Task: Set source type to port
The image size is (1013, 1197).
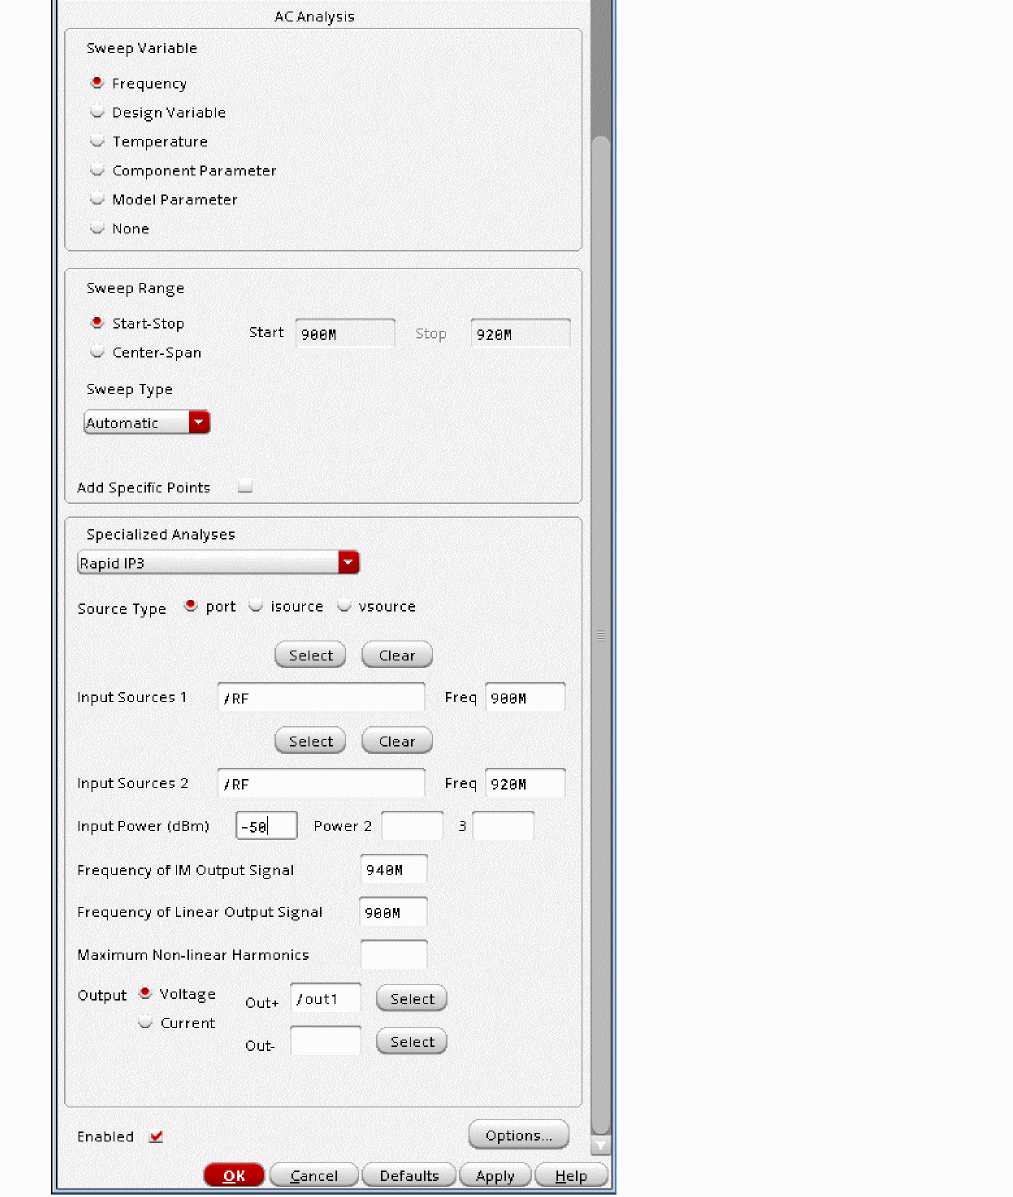Action: click(x=191, y=606)
